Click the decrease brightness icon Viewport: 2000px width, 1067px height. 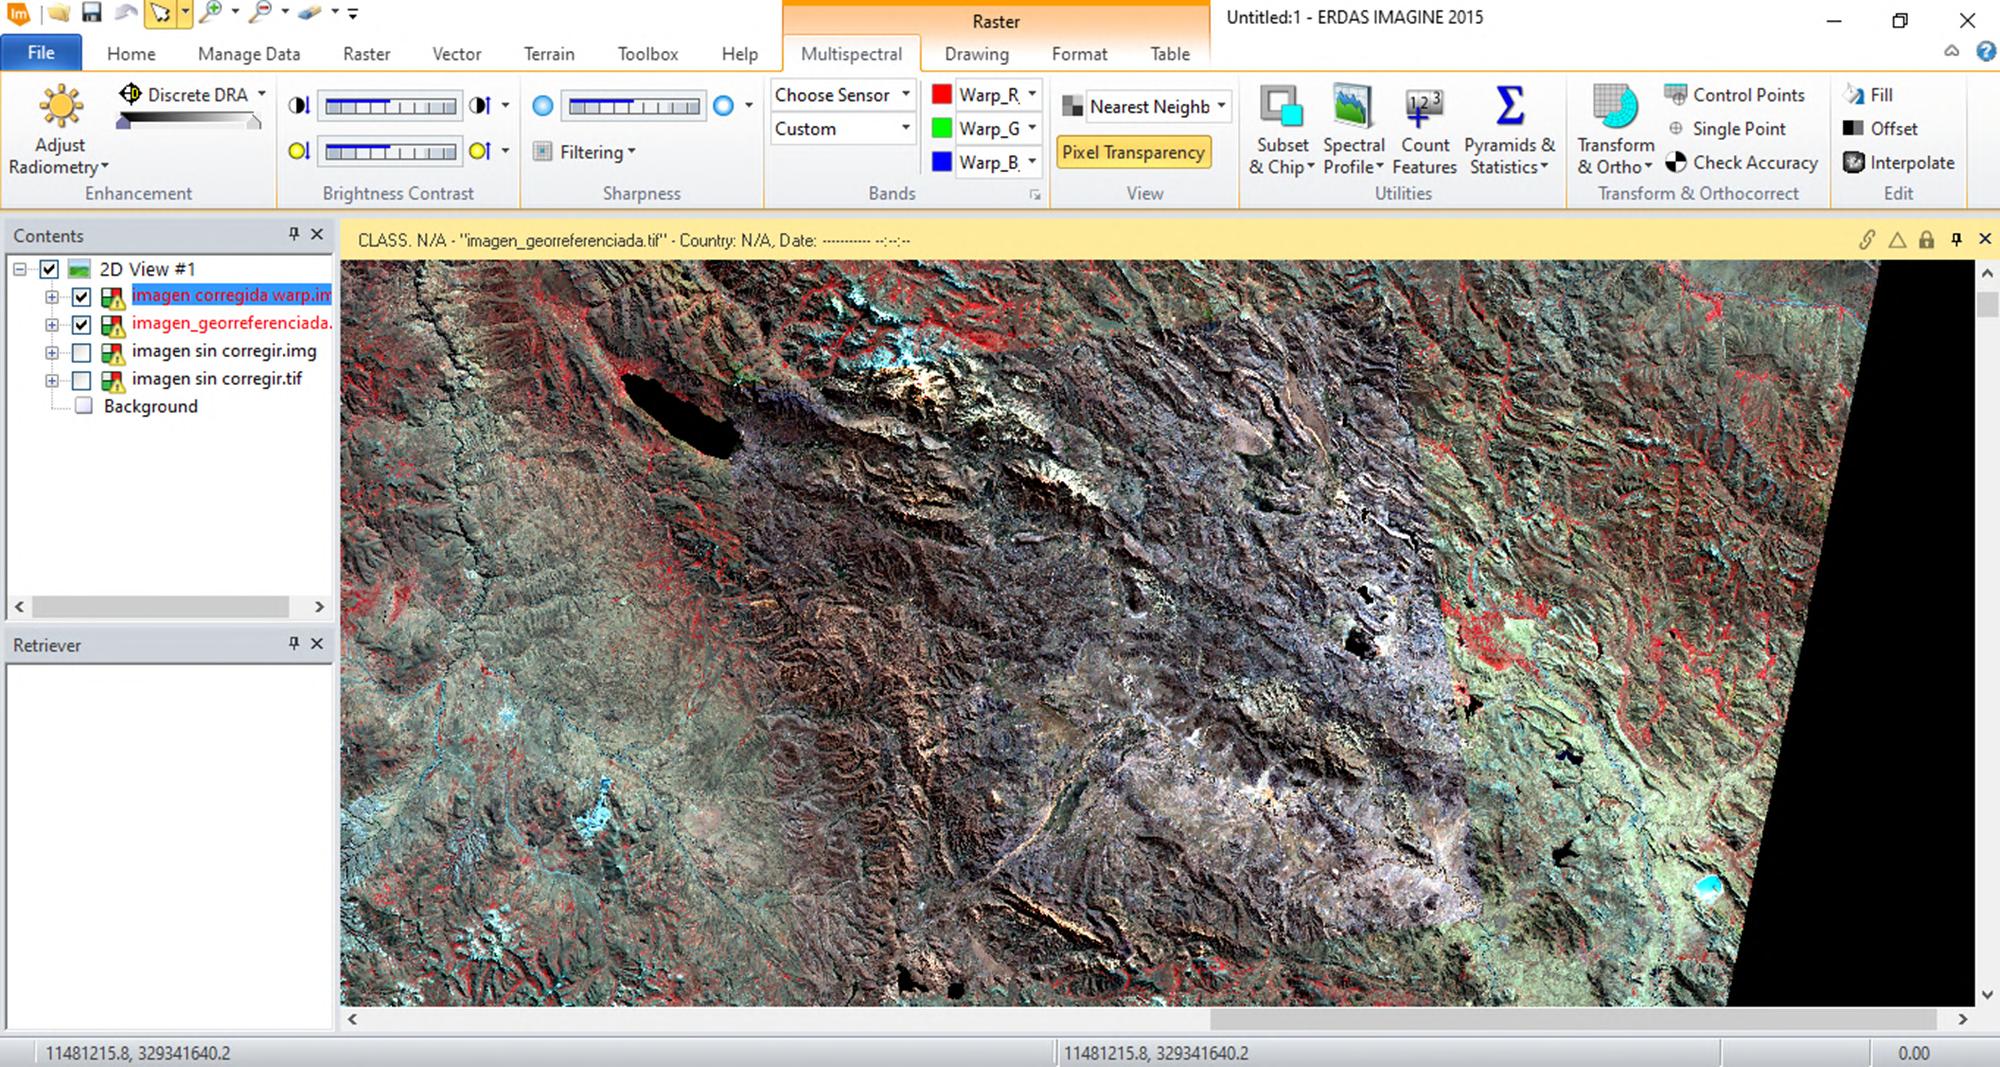[x=299, y=151]
